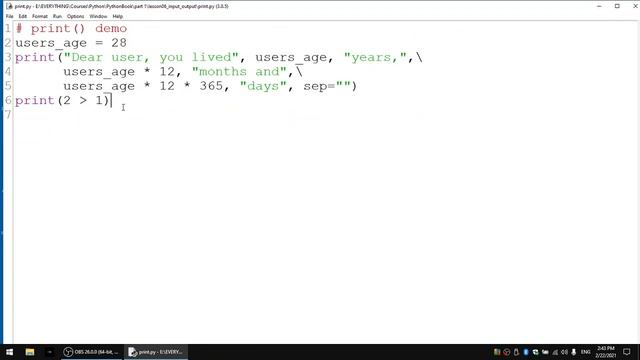Open the Window menu
This screenshot has height=360, width=640.
pyautogui.click(x=98, y=16)
